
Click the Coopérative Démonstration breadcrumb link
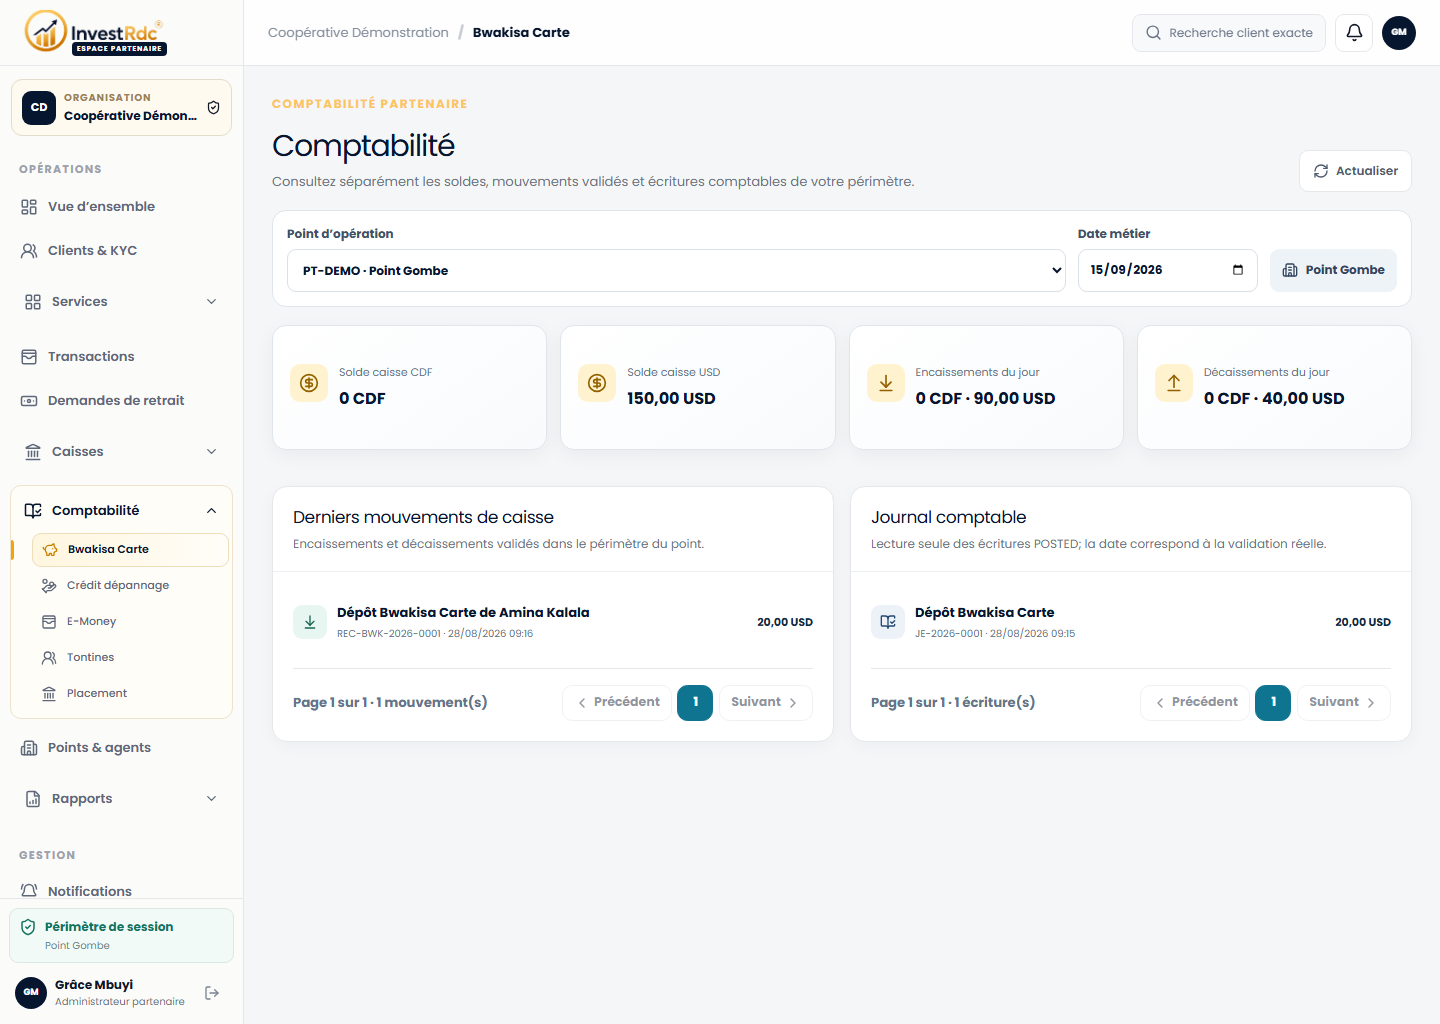pos(358,33)
